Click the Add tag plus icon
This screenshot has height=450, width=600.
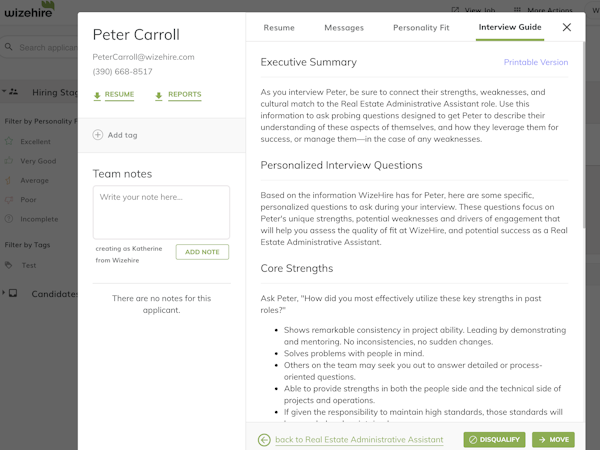[98, 135]
